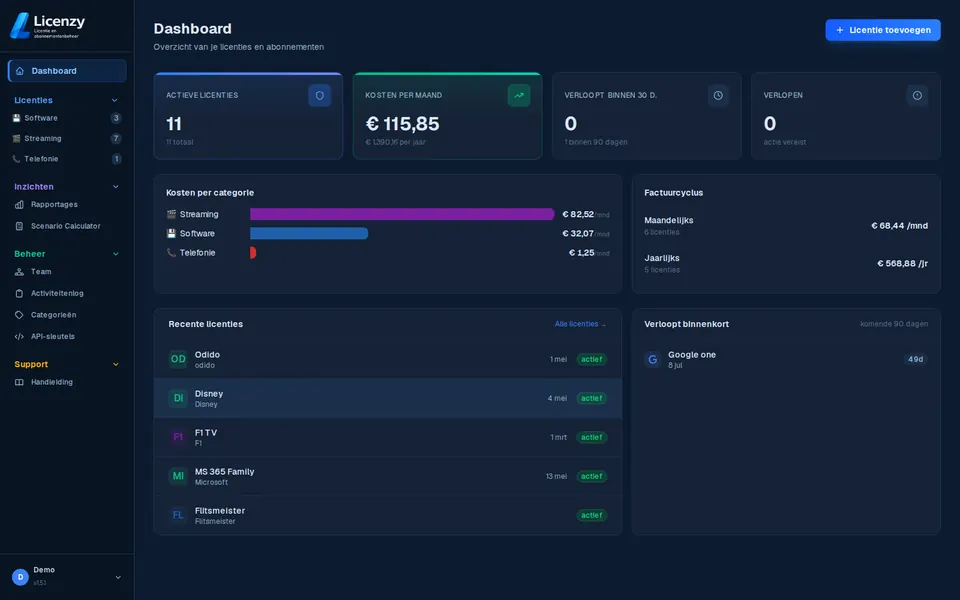
Task: Follow the Alle licenties link
Action: click(580, 324)
